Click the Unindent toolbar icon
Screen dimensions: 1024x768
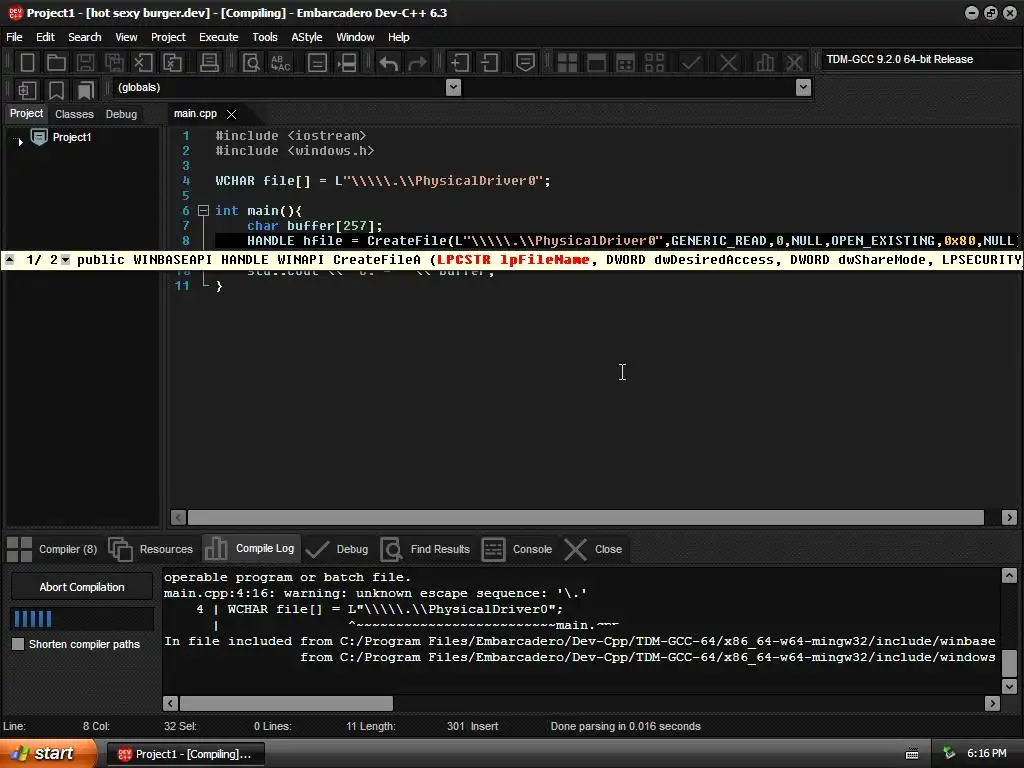pyautogui.click(x=489, y=63)
